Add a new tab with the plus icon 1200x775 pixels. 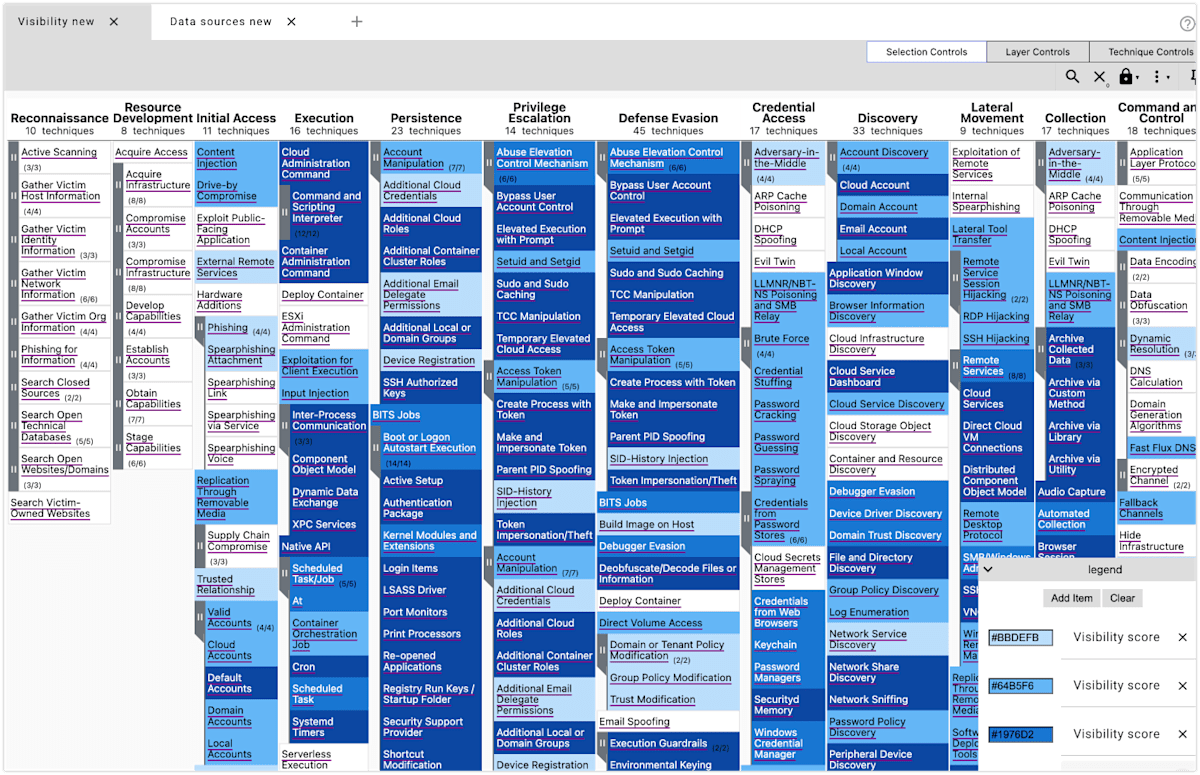tap(357, 21)
